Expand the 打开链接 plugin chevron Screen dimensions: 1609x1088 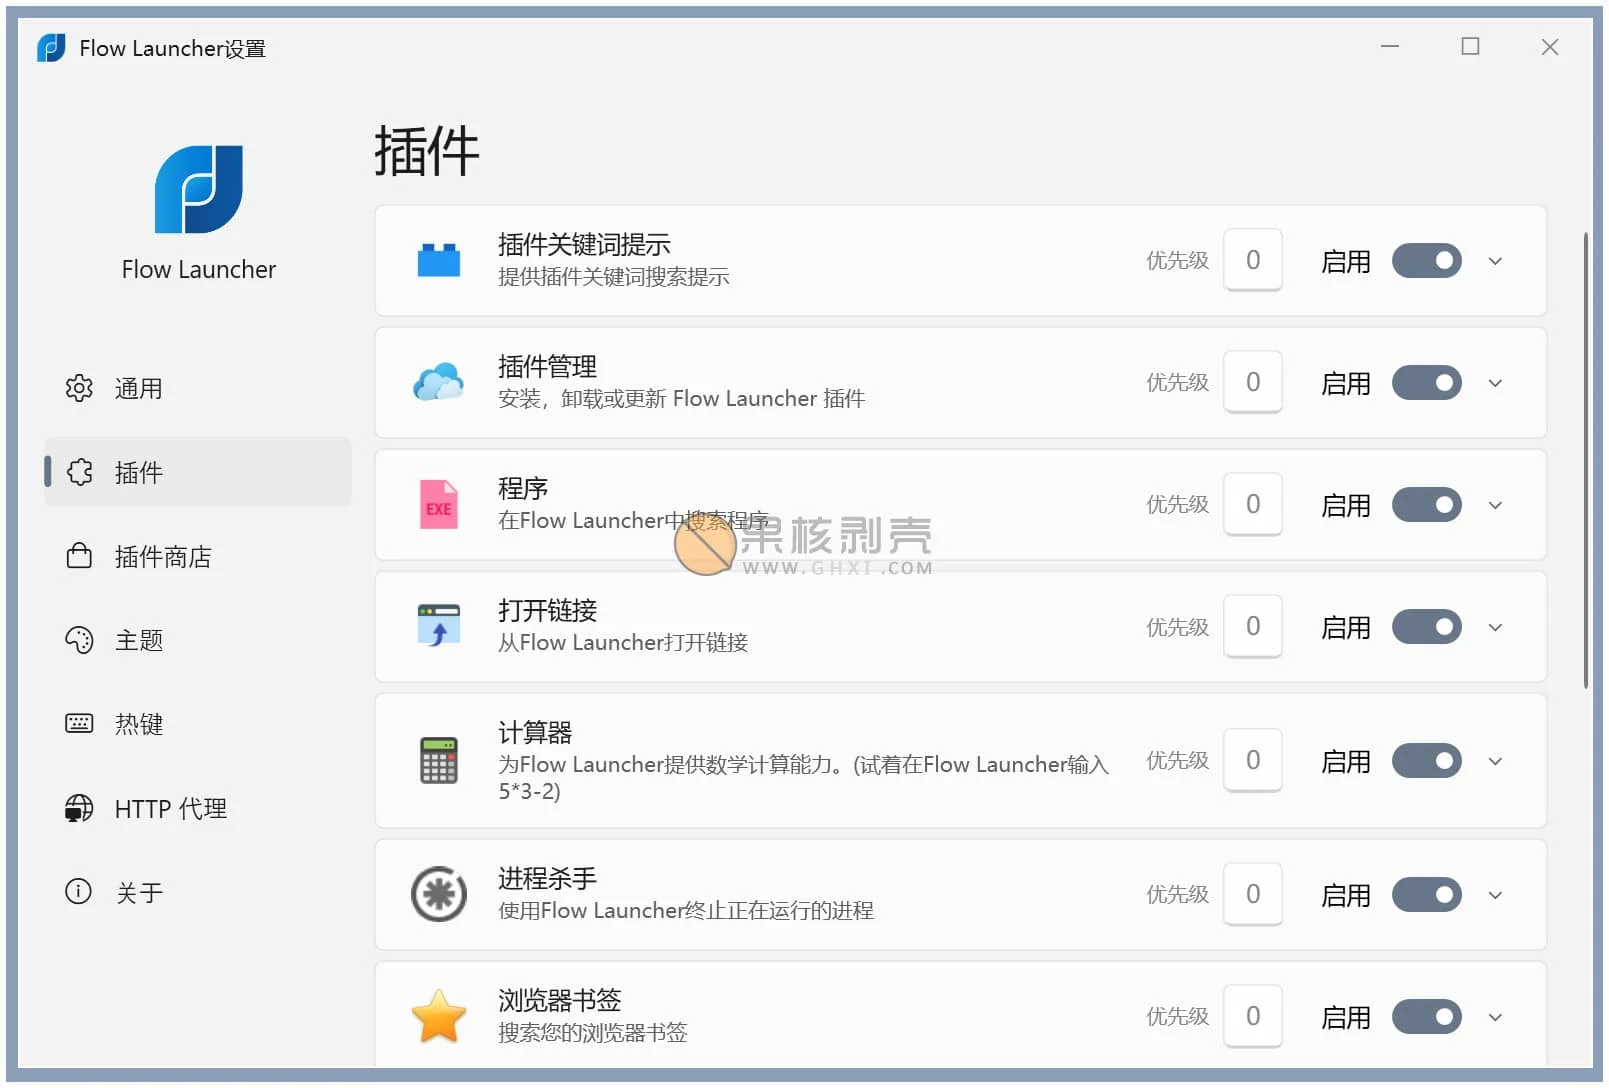click(1495, 627)
